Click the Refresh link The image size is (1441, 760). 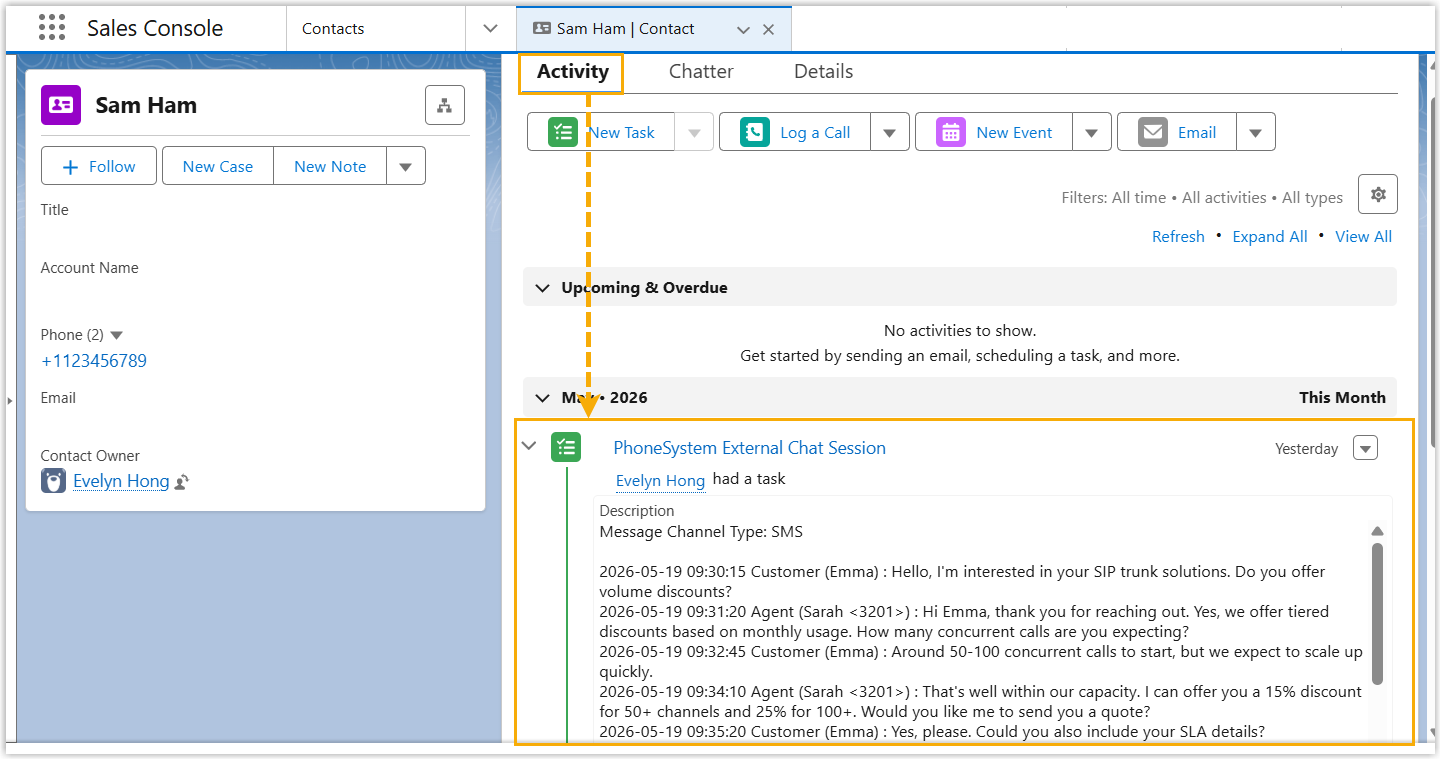1178,237
